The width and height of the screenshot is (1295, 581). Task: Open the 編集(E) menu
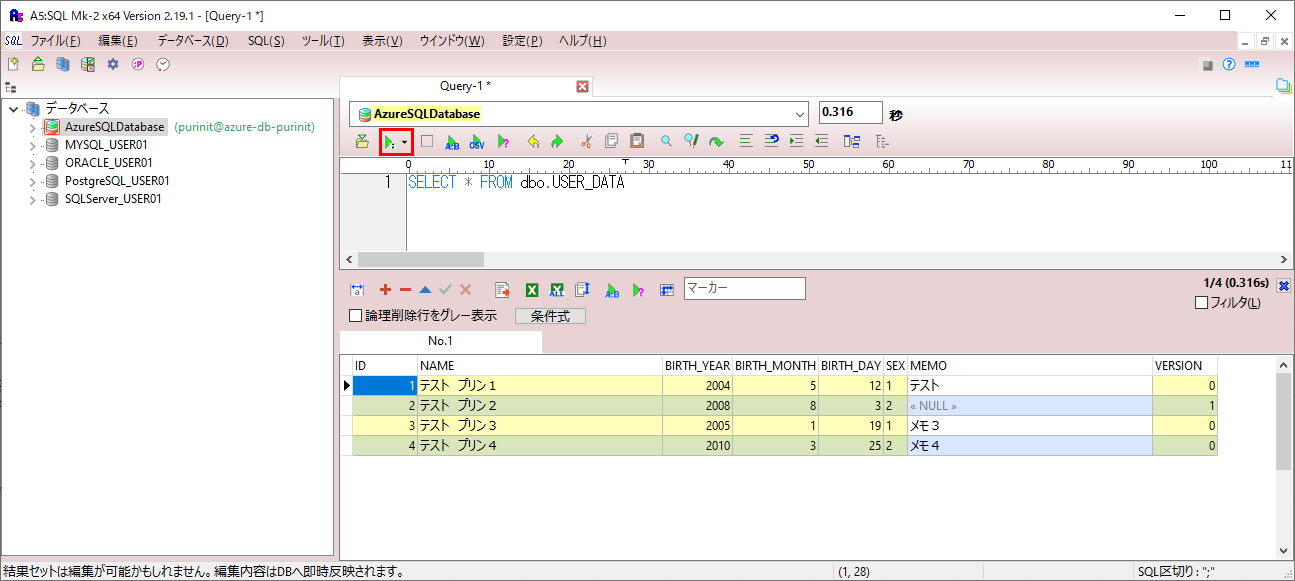click(x=118, y=41)
